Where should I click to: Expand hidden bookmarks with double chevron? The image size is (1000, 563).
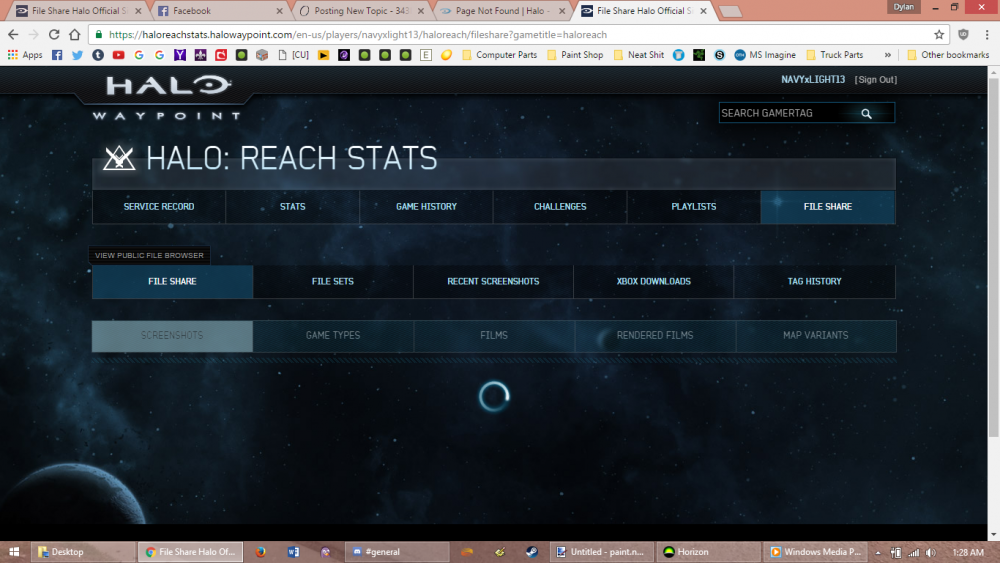pos(887,55)
